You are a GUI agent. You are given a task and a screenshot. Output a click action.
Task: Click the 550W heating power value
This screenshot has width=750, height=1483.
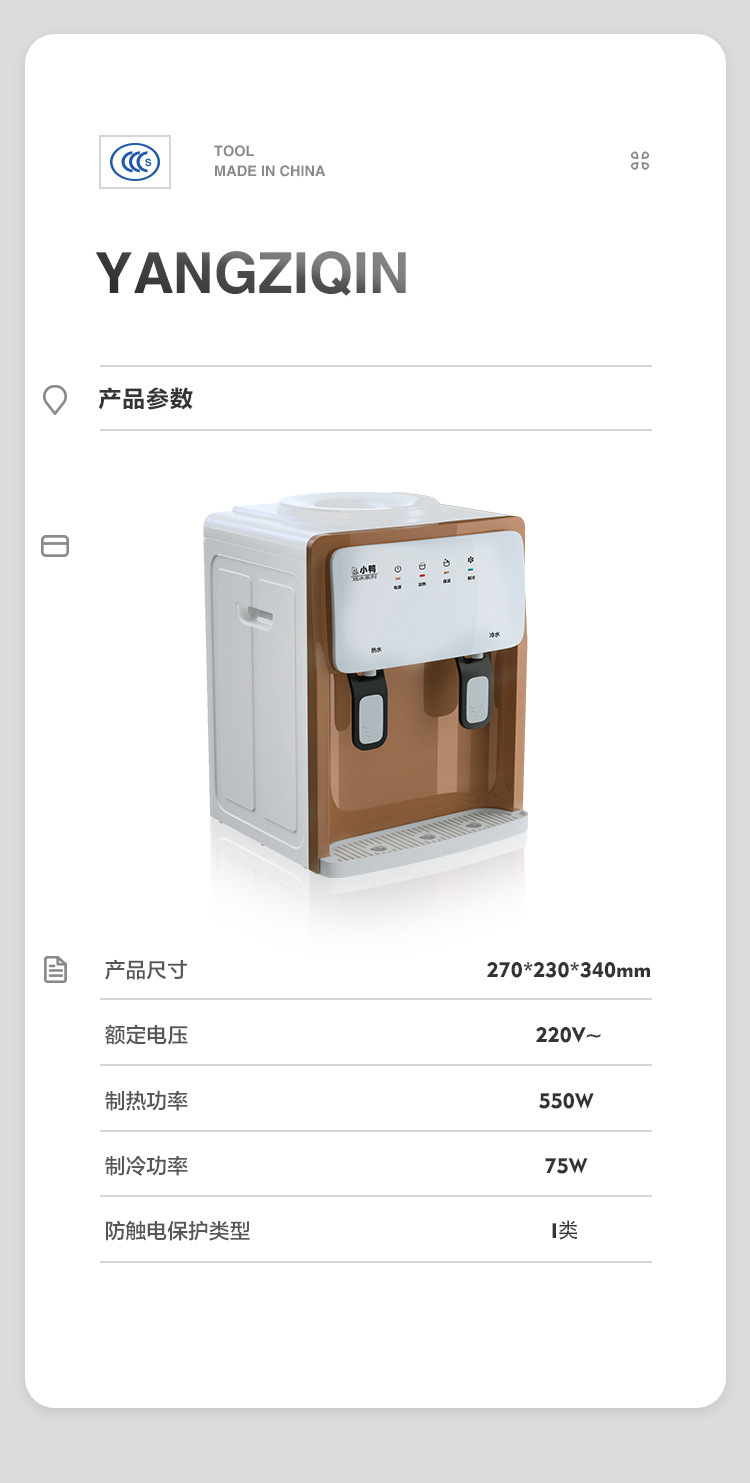click(566, 1101)
